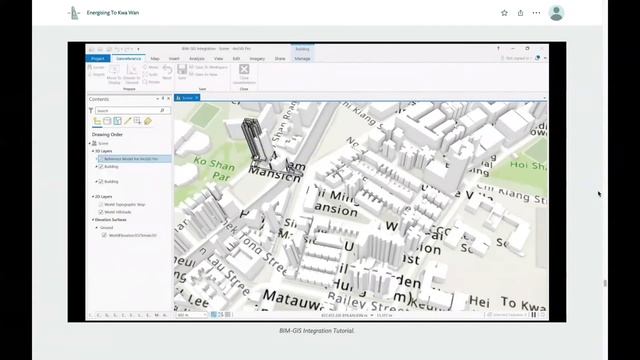Close the Scene view tab
Viewport: 640px width, 360px height.
pyautogui.click(x=197, y=98)
